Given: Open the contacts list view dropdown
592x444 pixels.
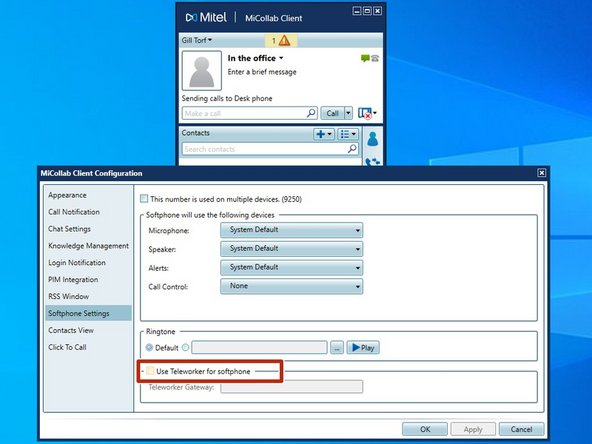Looking at the screenshot, I should coord(347,134).
